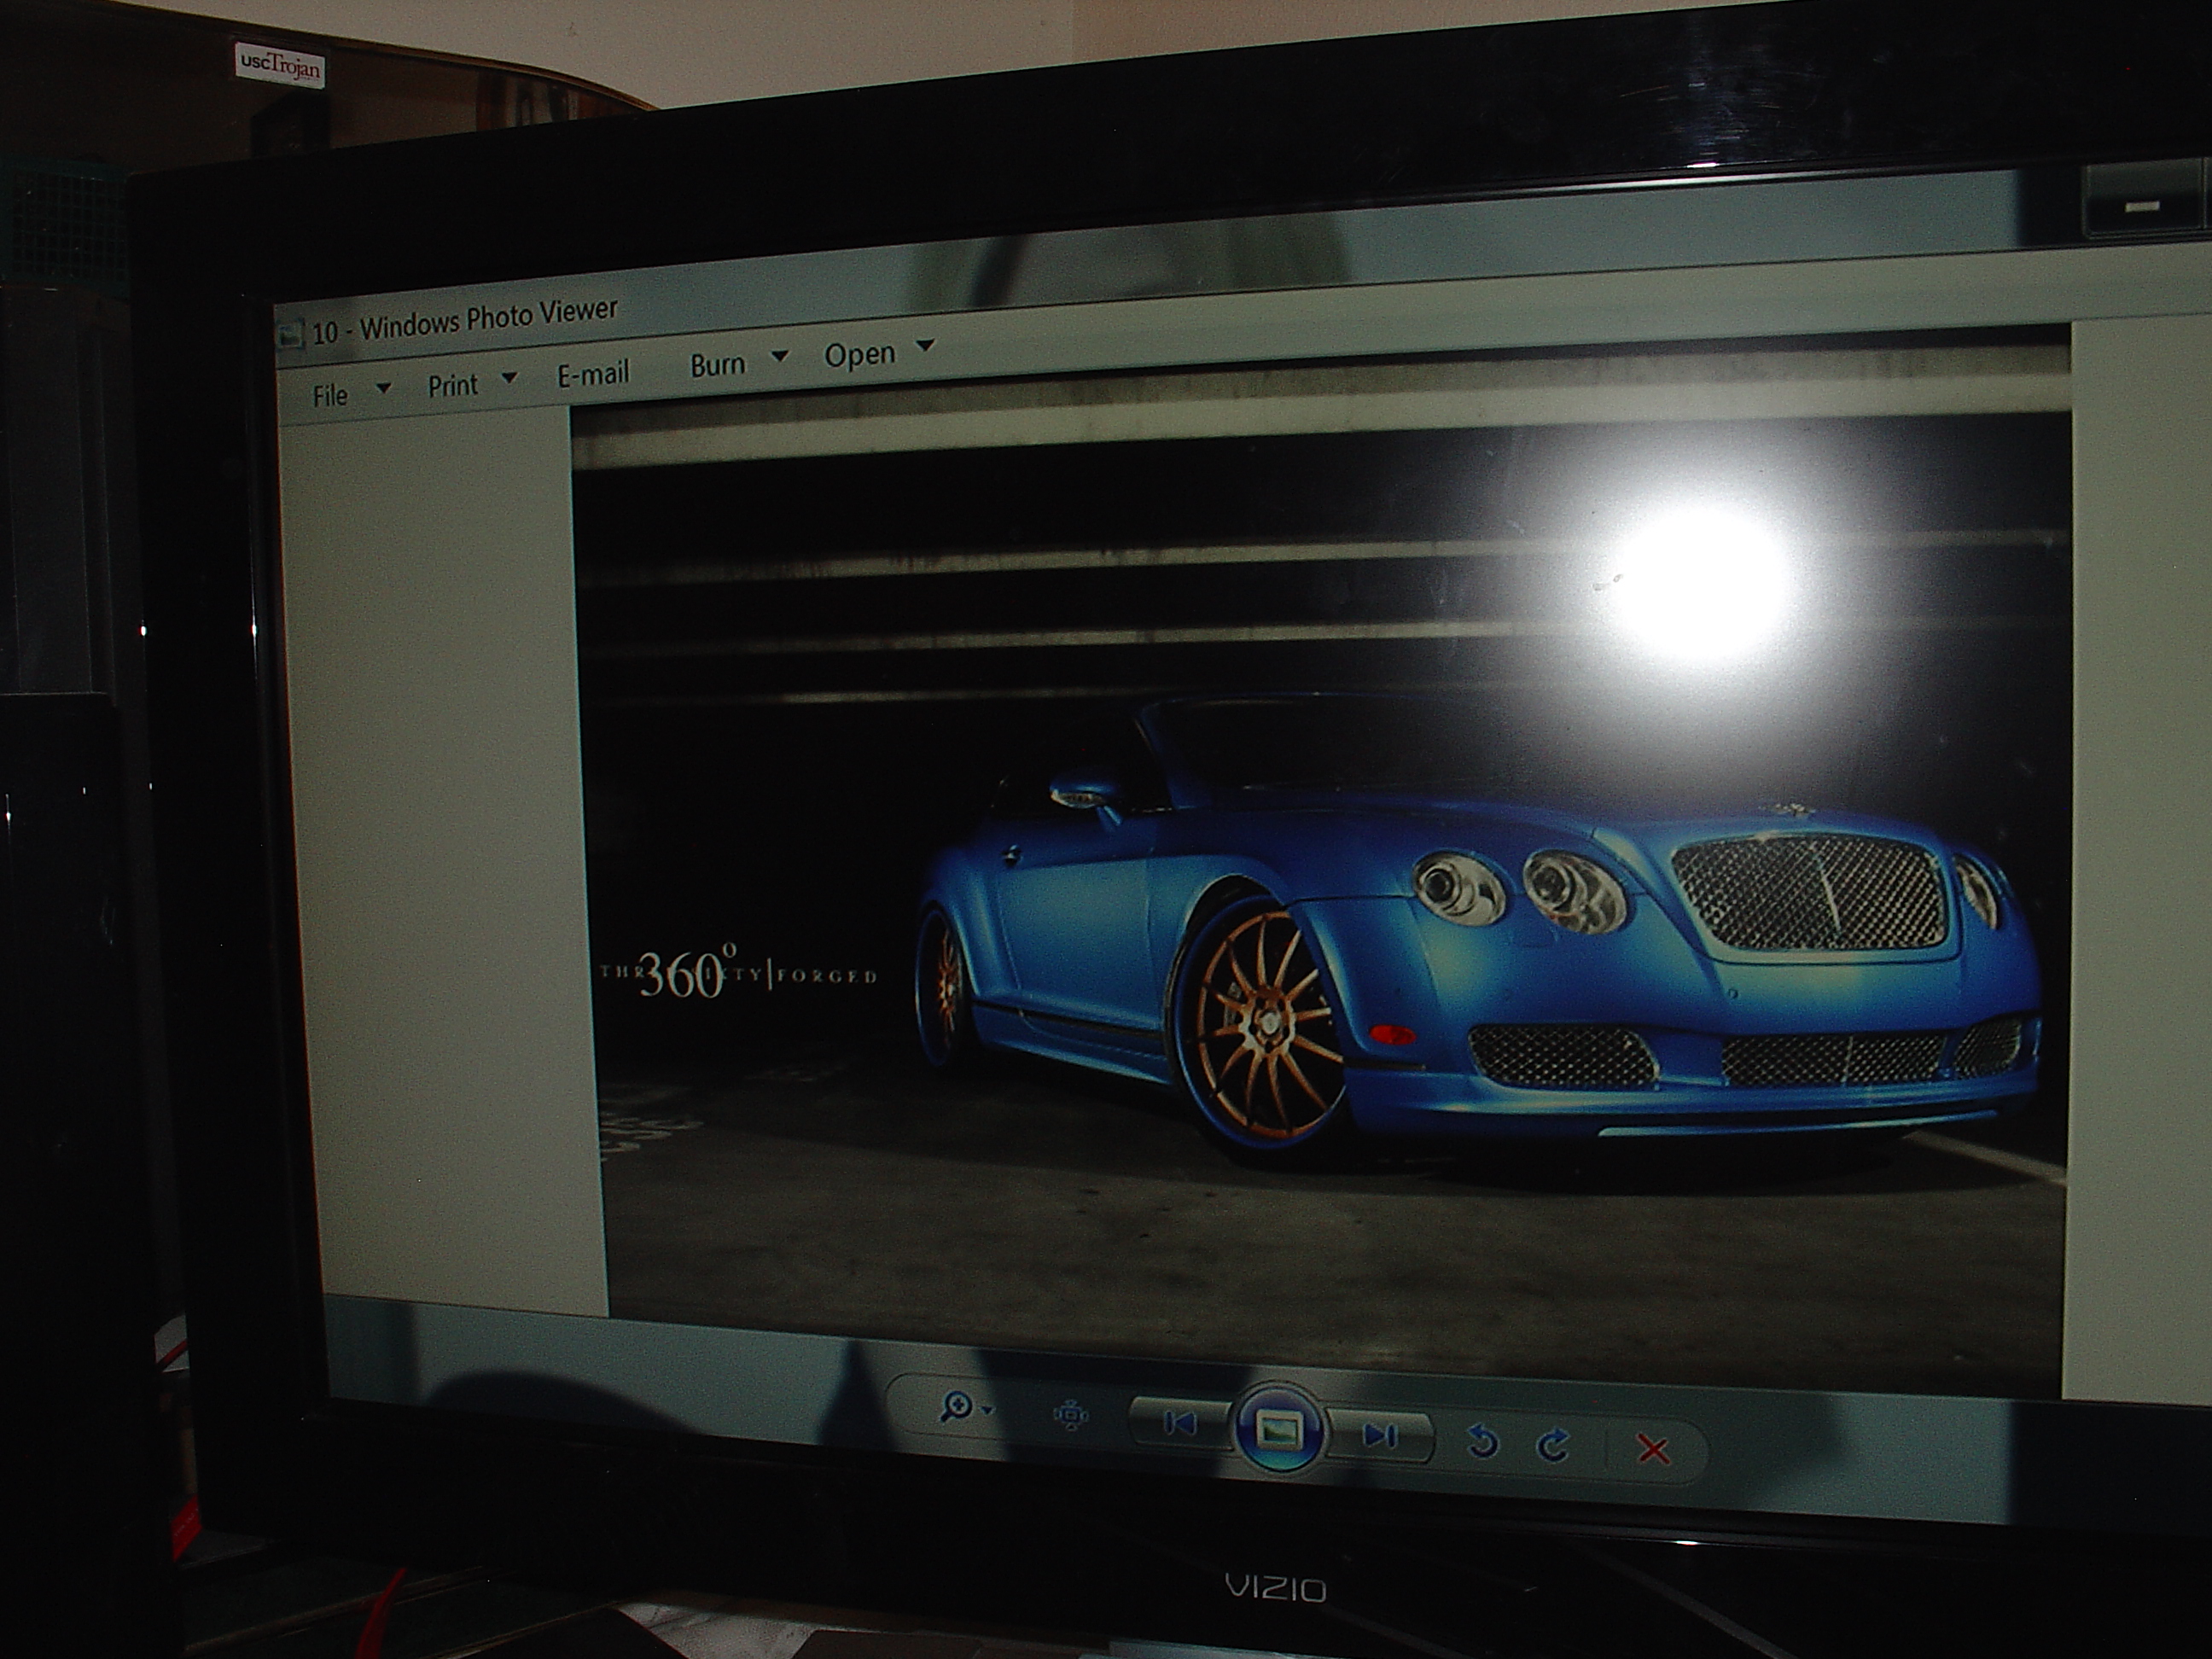The height and width of the screenshot is (1659, 2212).
Task: Delete the photo with red X
Action: [1653, 1450]
